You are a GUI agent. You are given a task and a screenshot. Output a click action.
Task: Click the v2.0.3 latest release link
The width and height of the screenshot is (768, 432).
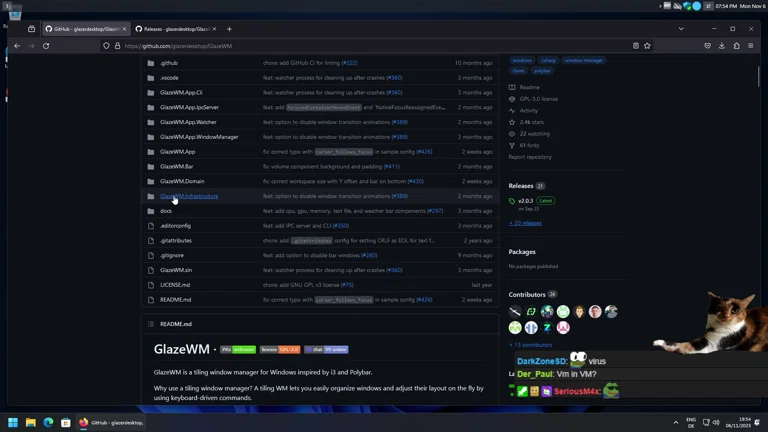[x=525, y=201]
